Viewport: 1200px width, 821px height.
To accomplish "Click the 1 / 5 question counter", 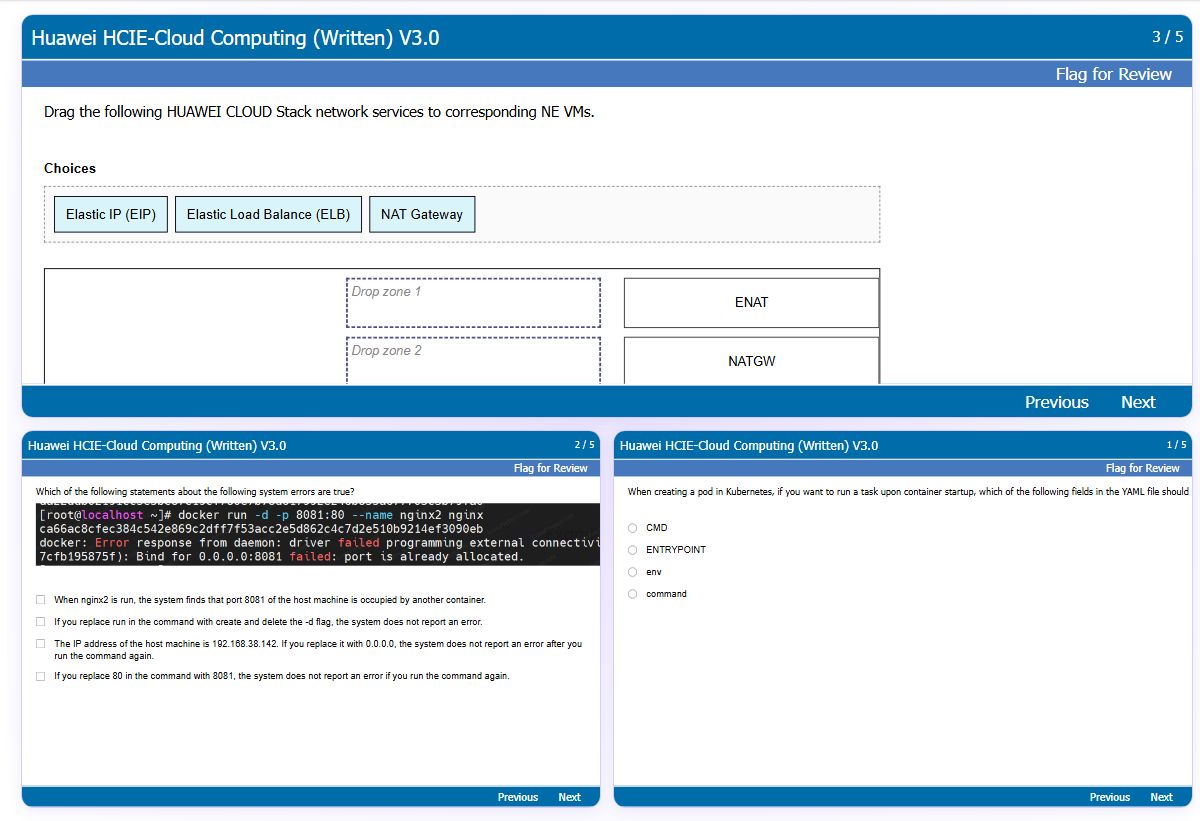I will (1176, 445).
